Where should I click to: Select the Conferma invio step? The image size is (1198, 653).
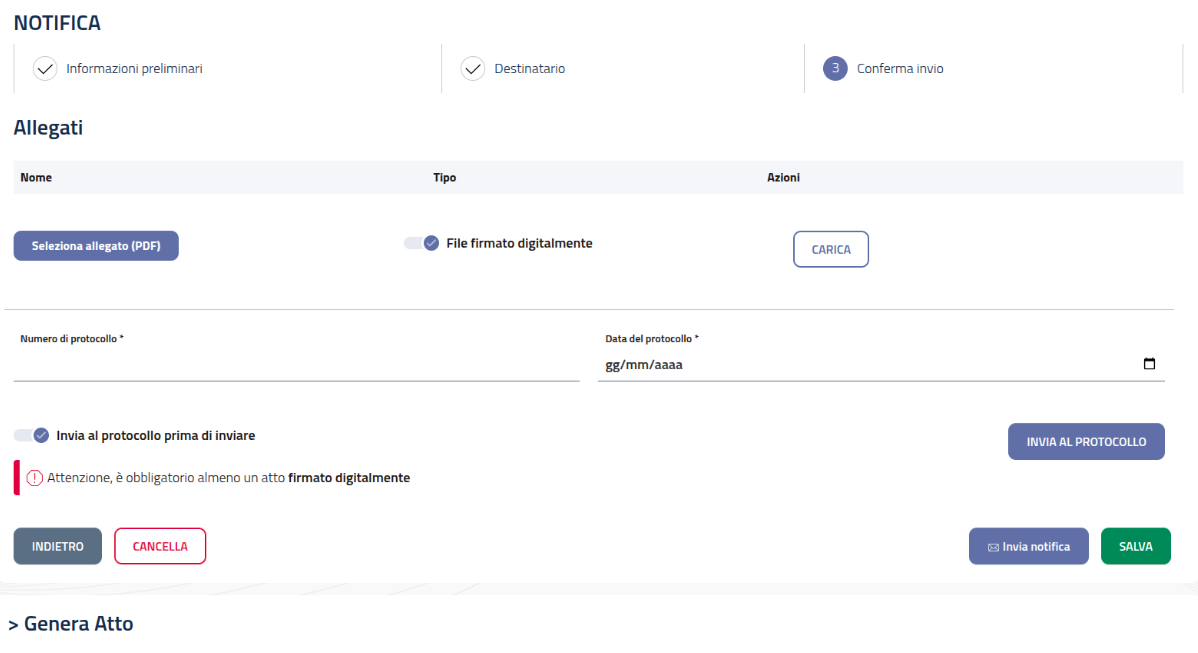900,69
